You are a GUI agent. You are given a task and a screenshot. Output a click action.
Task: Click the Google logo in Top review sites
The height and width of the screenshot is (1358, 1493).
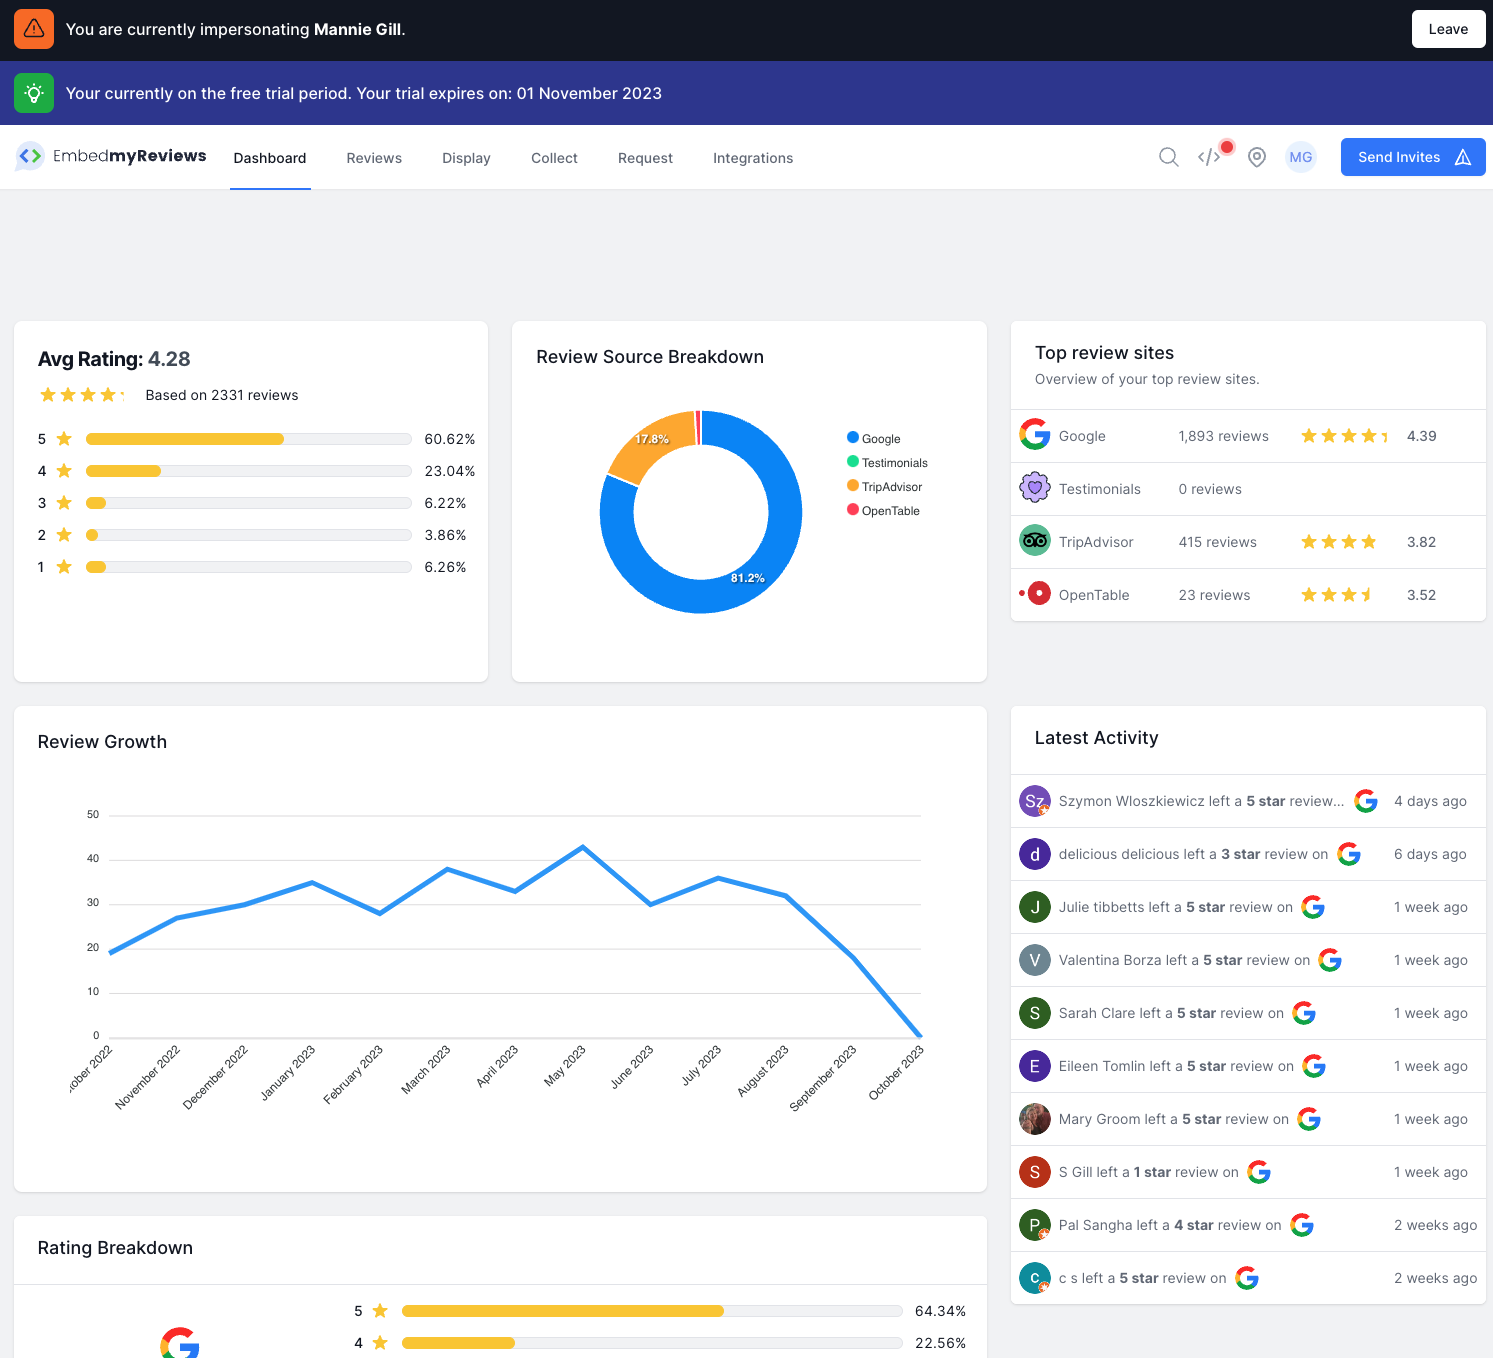[x=1035, y=435]
